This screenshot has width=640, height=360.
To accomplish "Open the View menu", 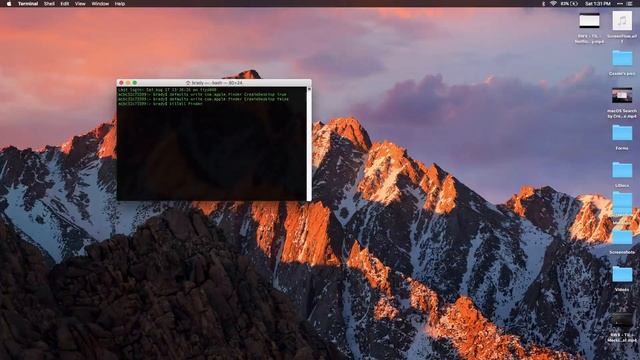I will click(x=80, y=4).
